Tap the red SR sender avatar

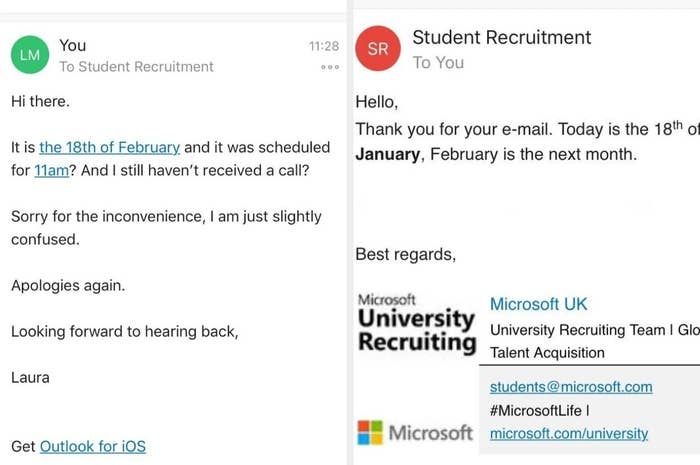[x=378, y=48]
